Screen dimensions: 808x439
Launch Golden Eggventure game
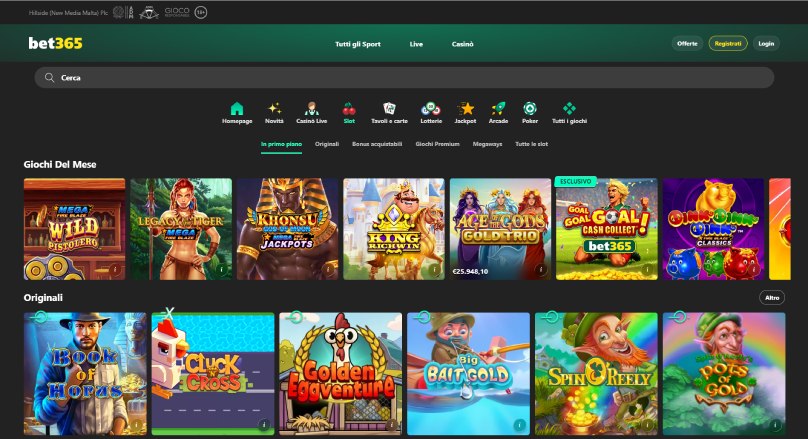click(x=341, y=374)
